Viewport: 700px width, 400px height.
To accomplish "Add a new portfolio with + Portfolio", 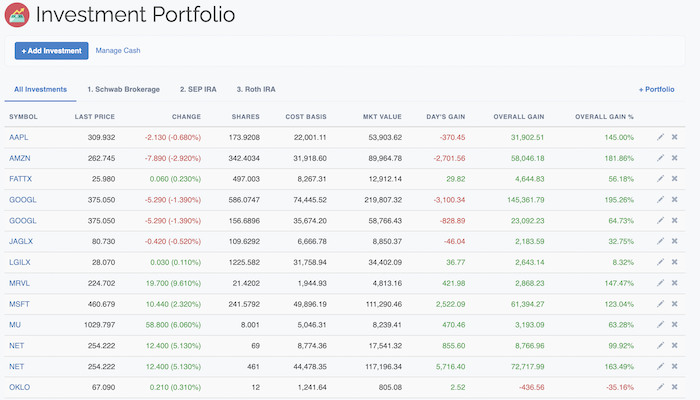I will (x=657, y=89).
